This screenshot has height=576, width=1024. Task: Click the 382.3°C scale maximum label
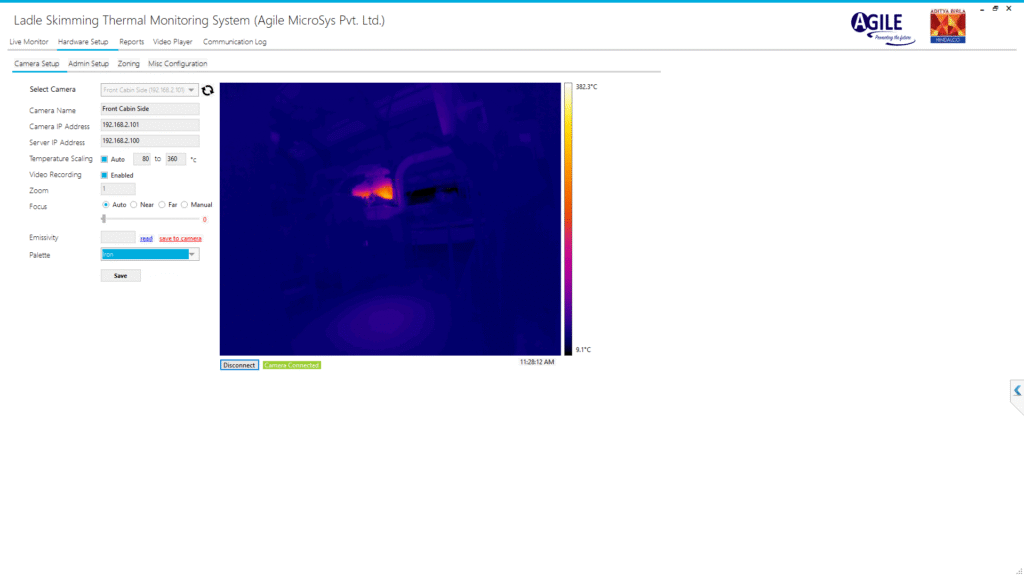click(586, 86)
